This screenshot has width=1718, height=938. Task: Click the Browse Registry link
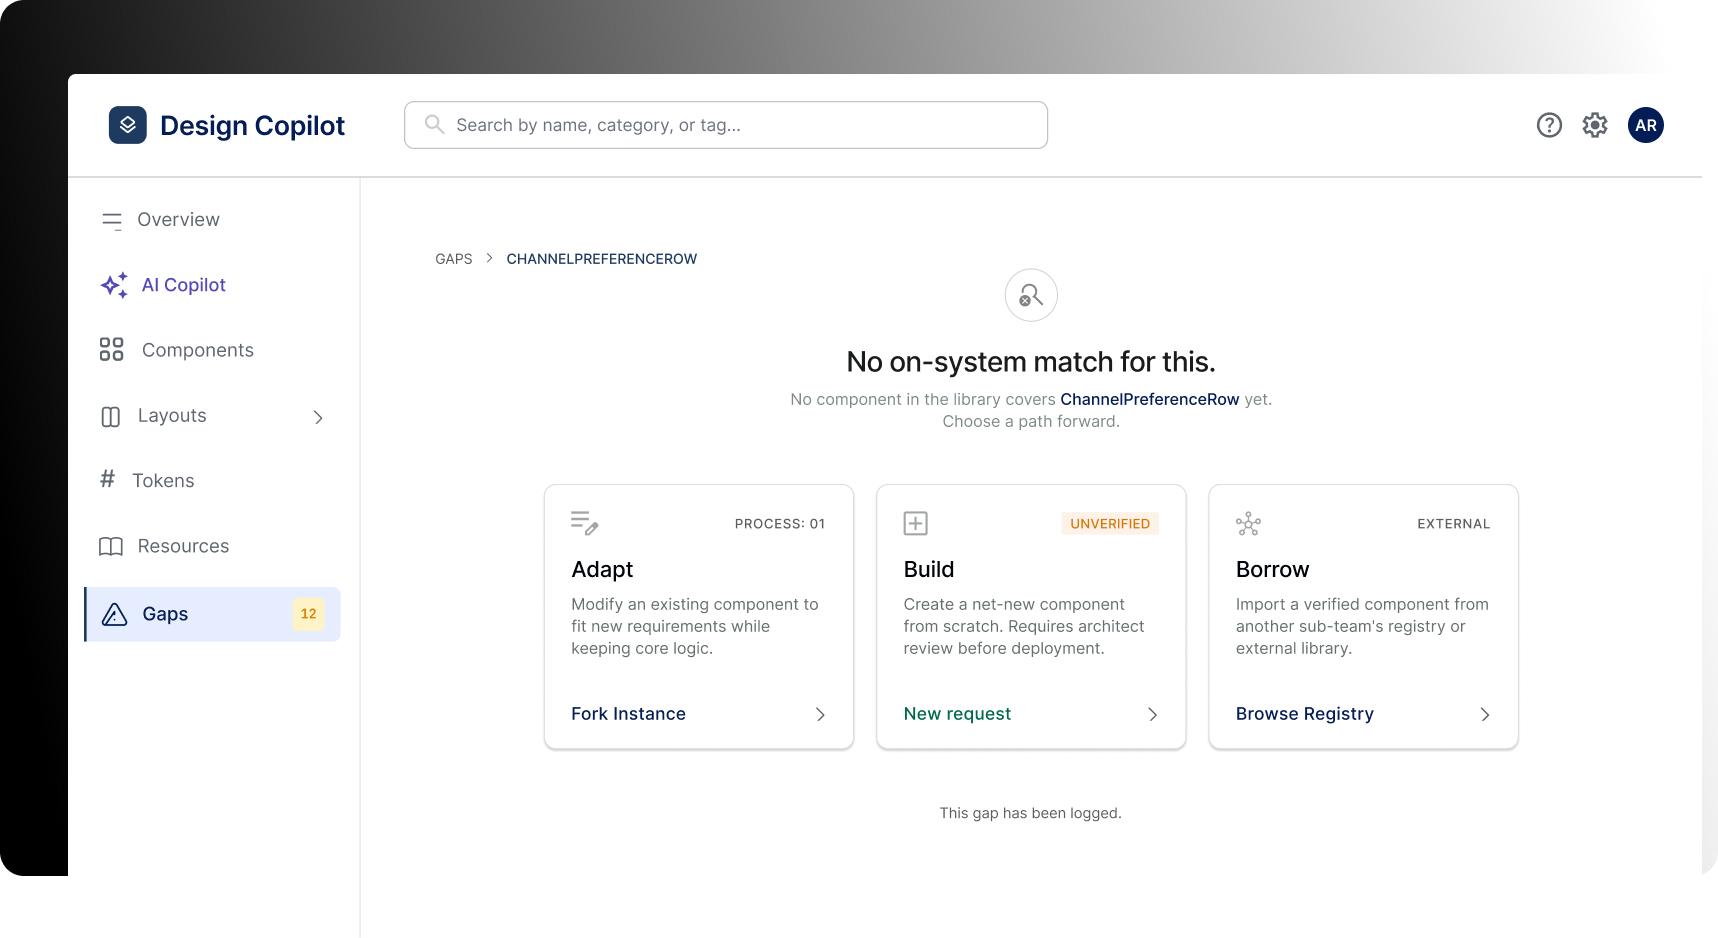[x=1304, y=714]
